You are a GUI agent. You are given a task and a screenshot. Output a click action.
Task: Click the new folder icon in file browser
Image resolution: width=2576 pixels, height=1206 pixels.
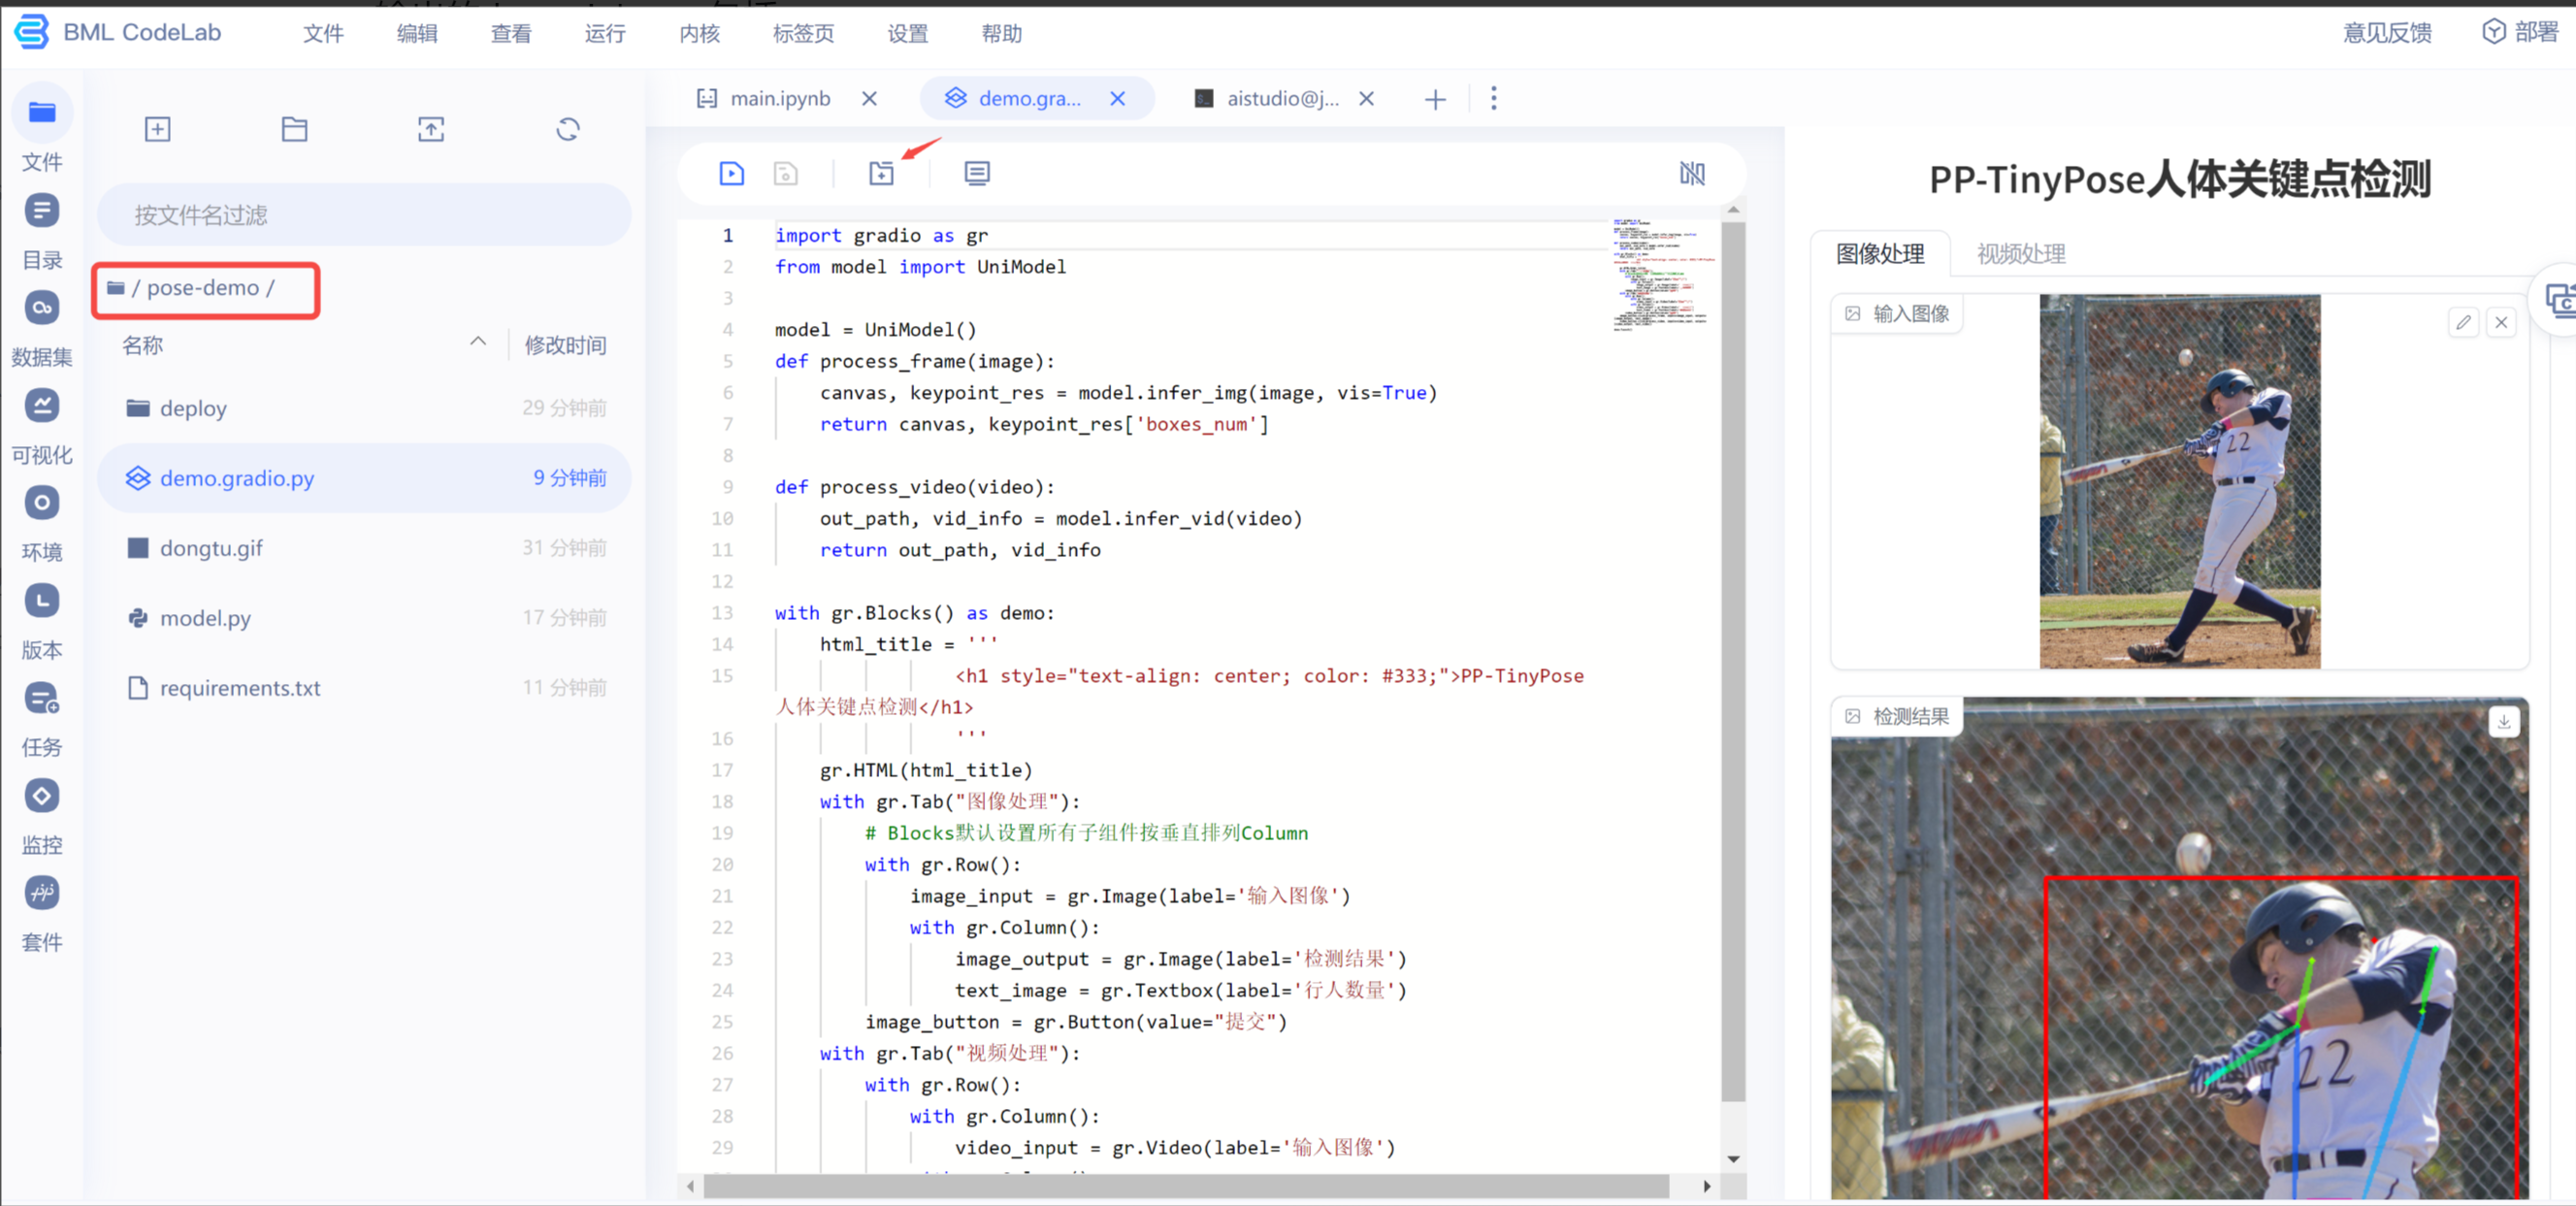point(294,129)
